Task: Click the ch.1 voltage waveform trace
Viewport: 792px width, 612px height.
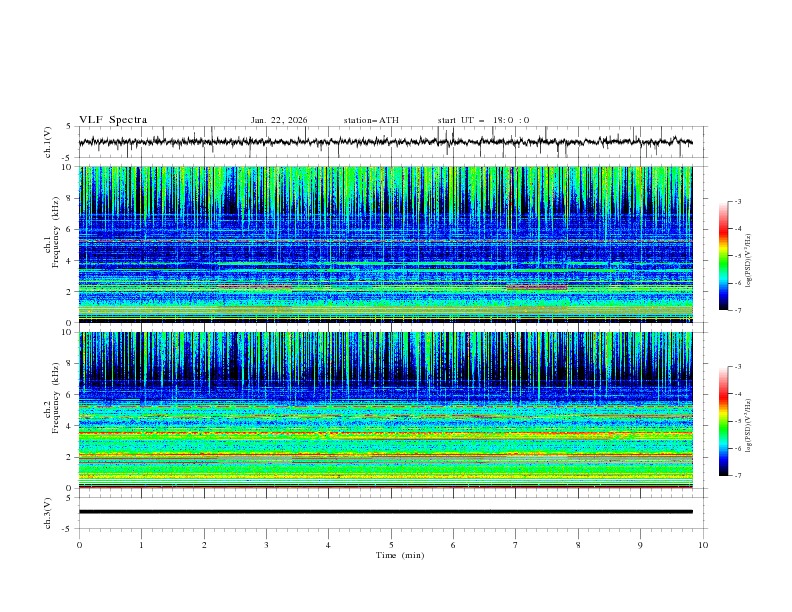Action: [x=385, y=142]
